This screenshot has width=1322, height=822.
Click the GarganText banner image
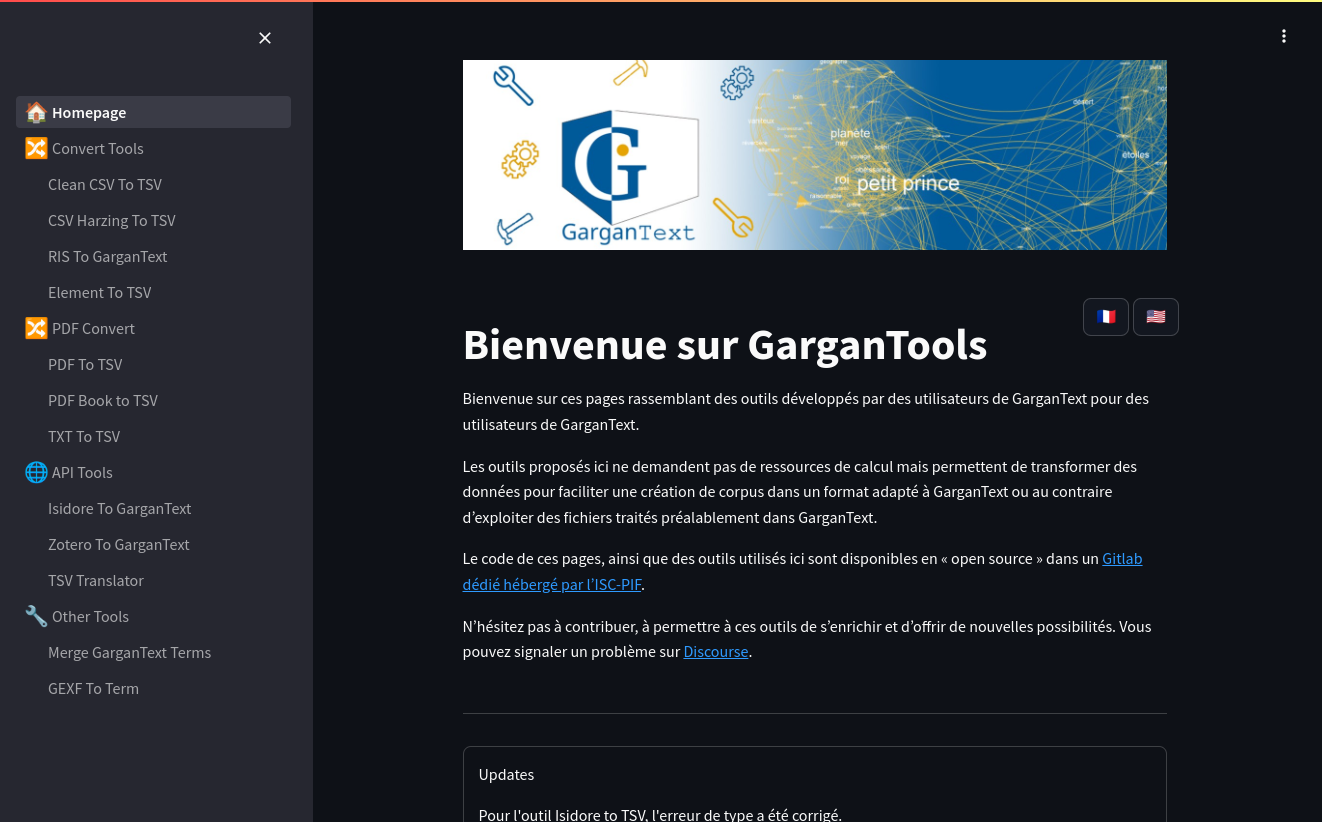coord(815,155)
